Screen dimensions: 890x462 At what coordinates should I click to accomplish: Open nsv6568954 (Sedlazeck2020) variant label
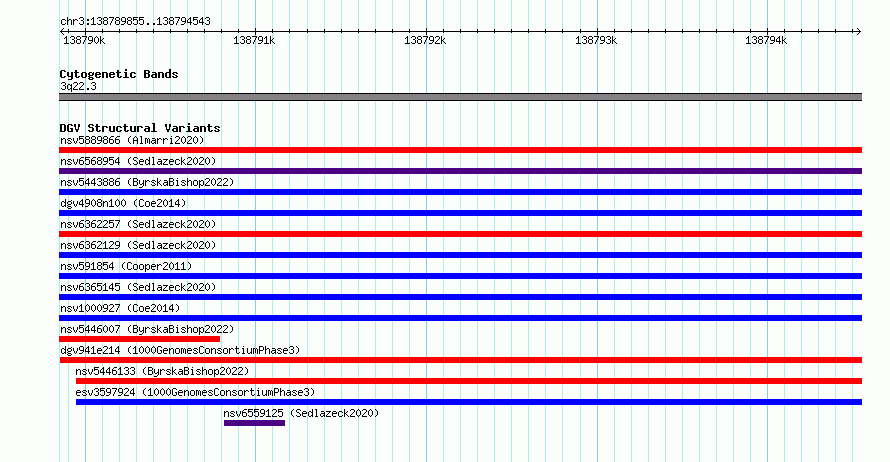pyautogui.click(x=138, y=161)
